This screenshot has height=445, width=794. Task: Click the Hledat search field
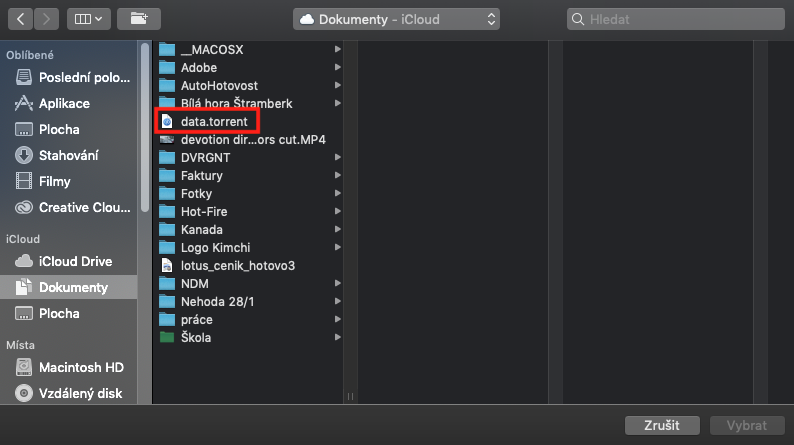pos(675,19)
